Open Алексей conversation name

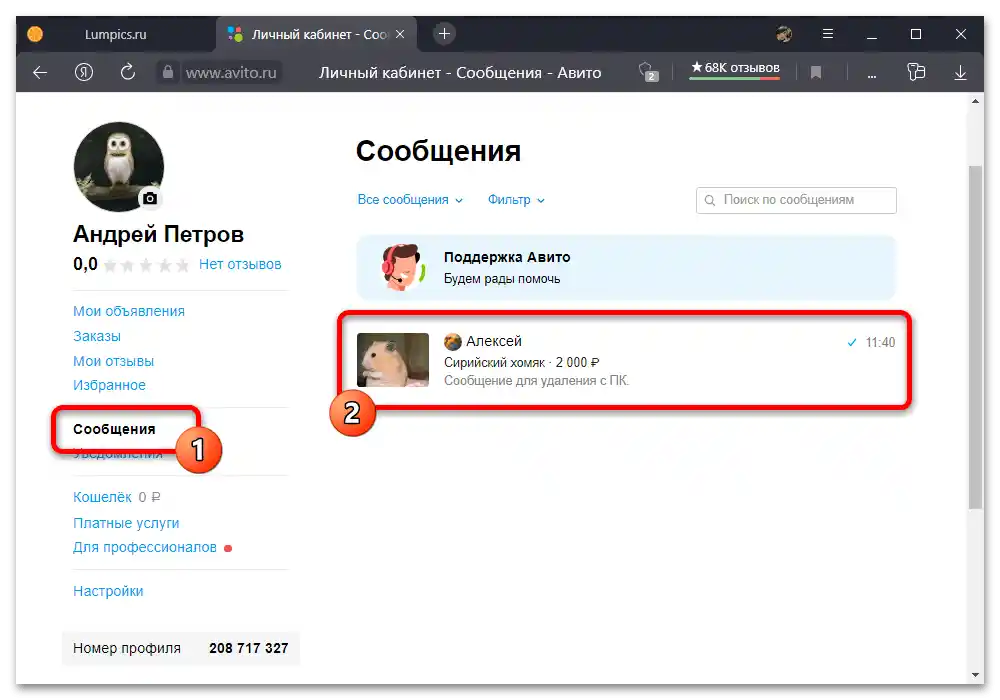[x=494, y=341]
